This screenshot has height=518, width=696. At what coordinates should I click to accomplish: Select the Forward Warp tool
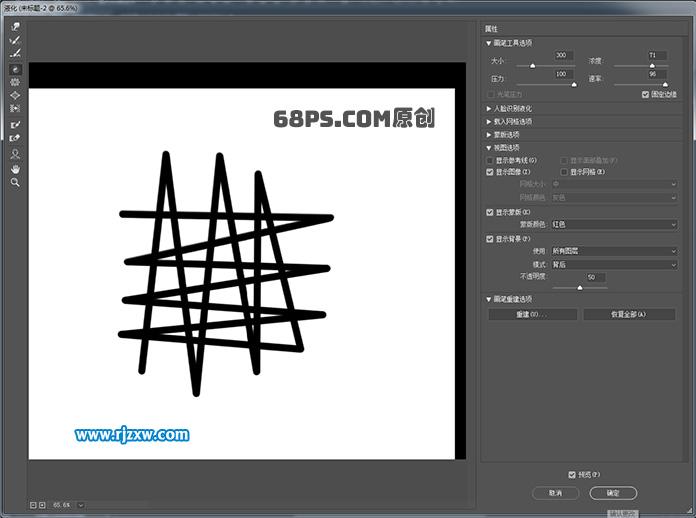pyautogui.click(x=15, y=27)
